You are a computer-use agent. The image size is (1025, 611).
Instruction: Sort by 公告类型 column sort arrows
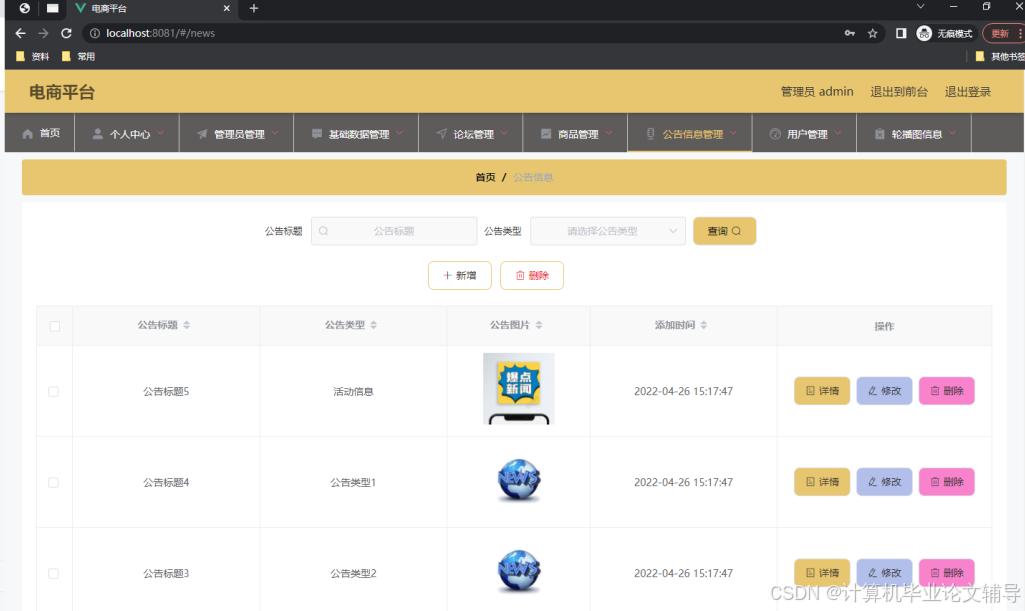pyautogui.click(x=374, y=325)
